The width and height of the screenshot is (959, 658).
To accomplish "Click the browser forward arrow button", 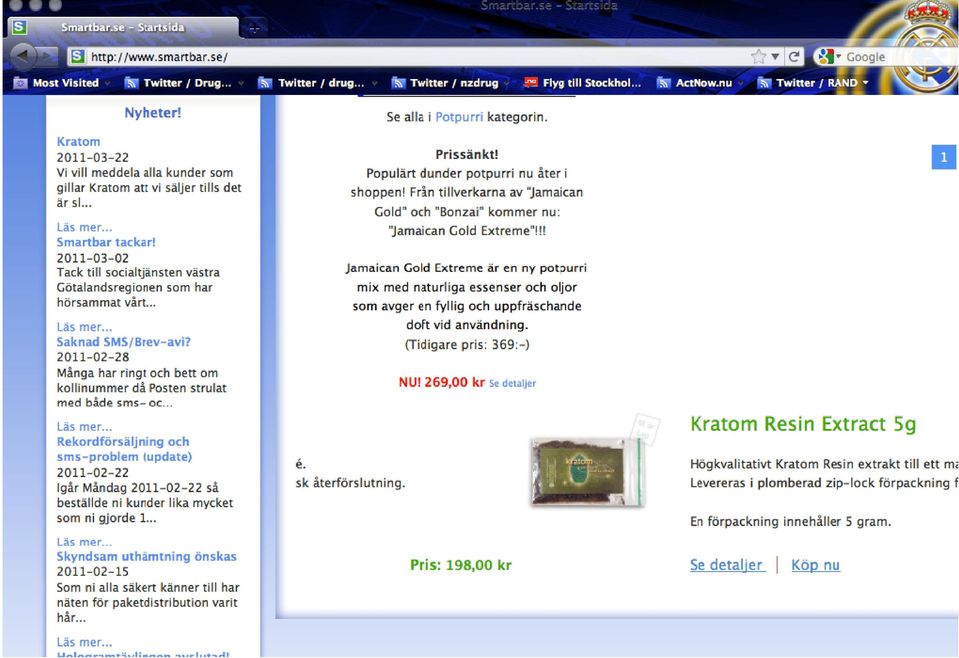I will (48, 56).
